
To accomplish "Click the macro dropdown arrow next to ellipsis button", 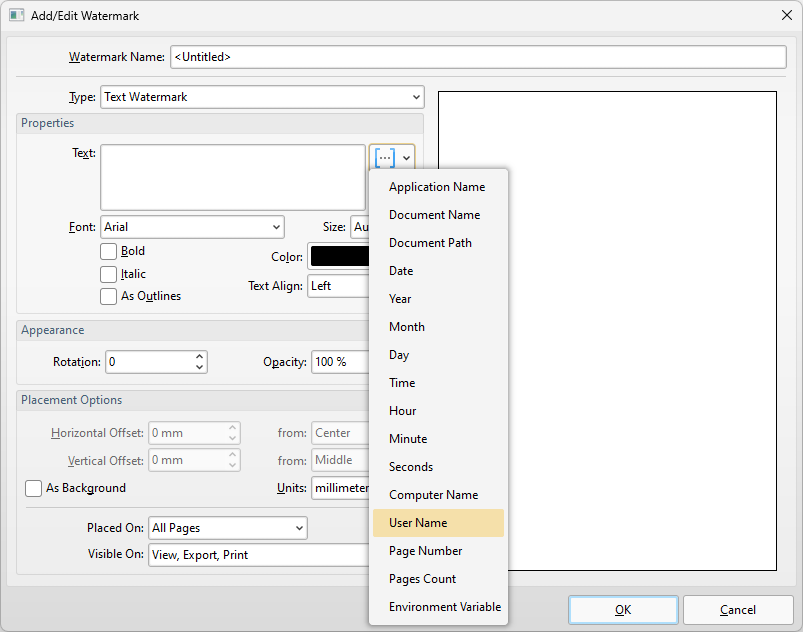I will (x=406, y=157).
